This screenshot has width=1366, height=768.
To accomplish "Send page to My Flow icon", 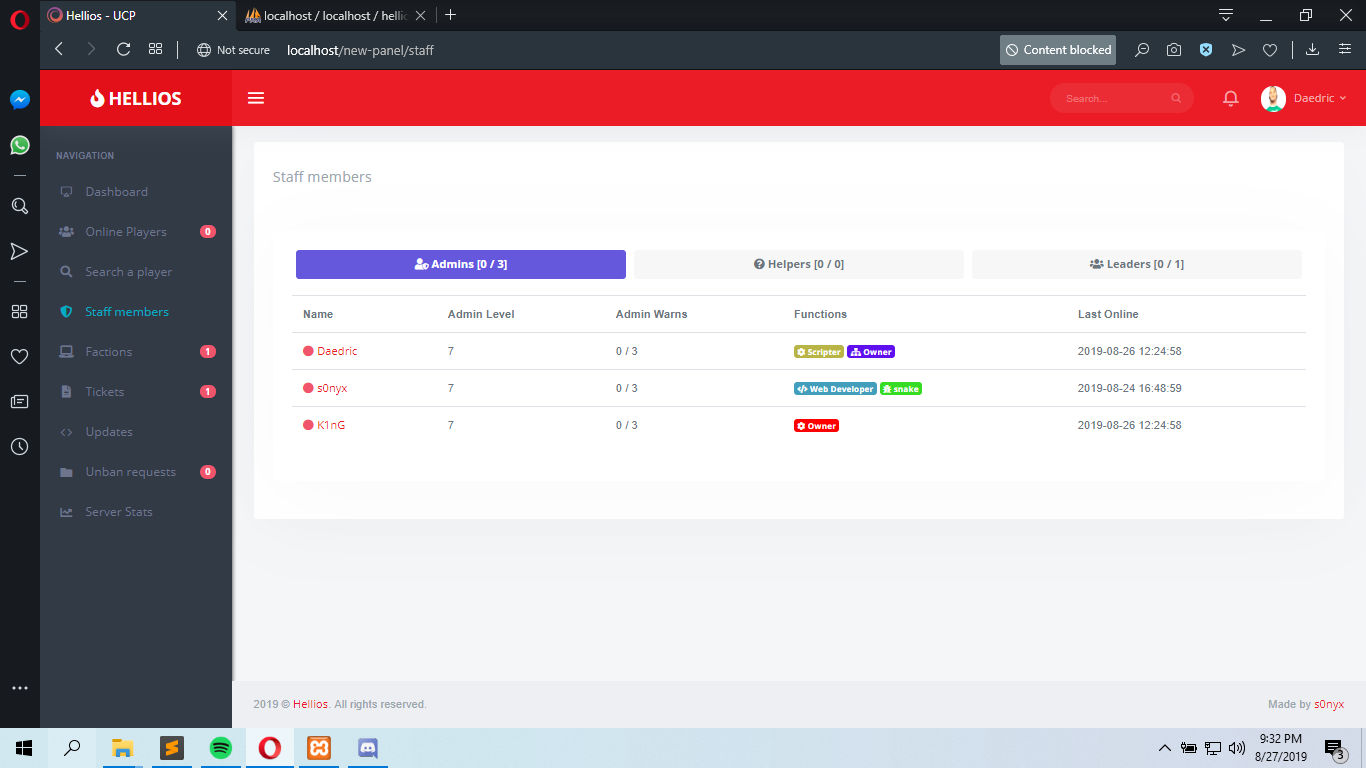I will tap(1238, 50).
